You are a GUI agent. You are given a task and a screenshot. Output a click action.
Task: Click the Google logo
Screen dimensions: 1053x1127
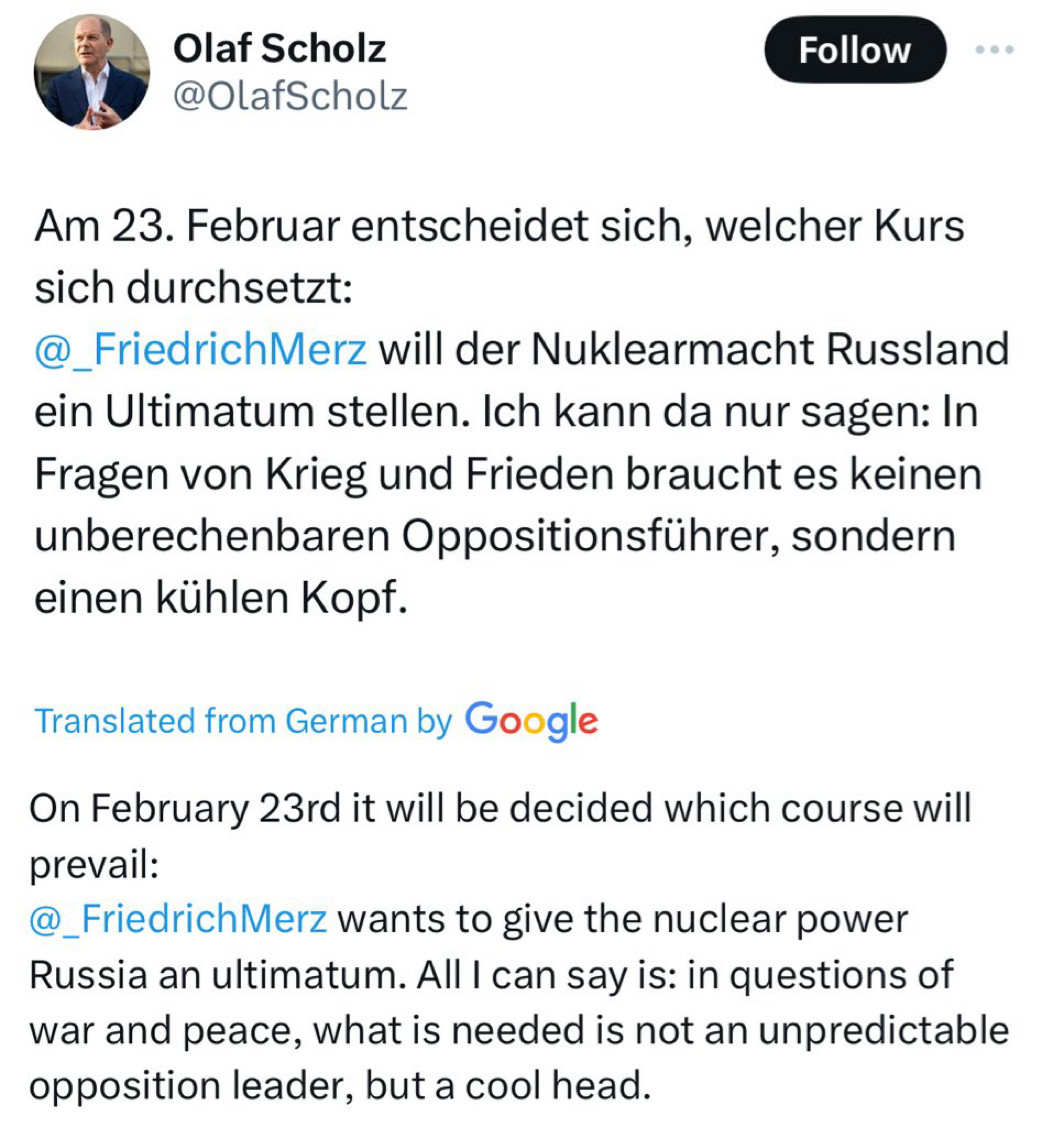pyautogui.click(x=531, y=719)
